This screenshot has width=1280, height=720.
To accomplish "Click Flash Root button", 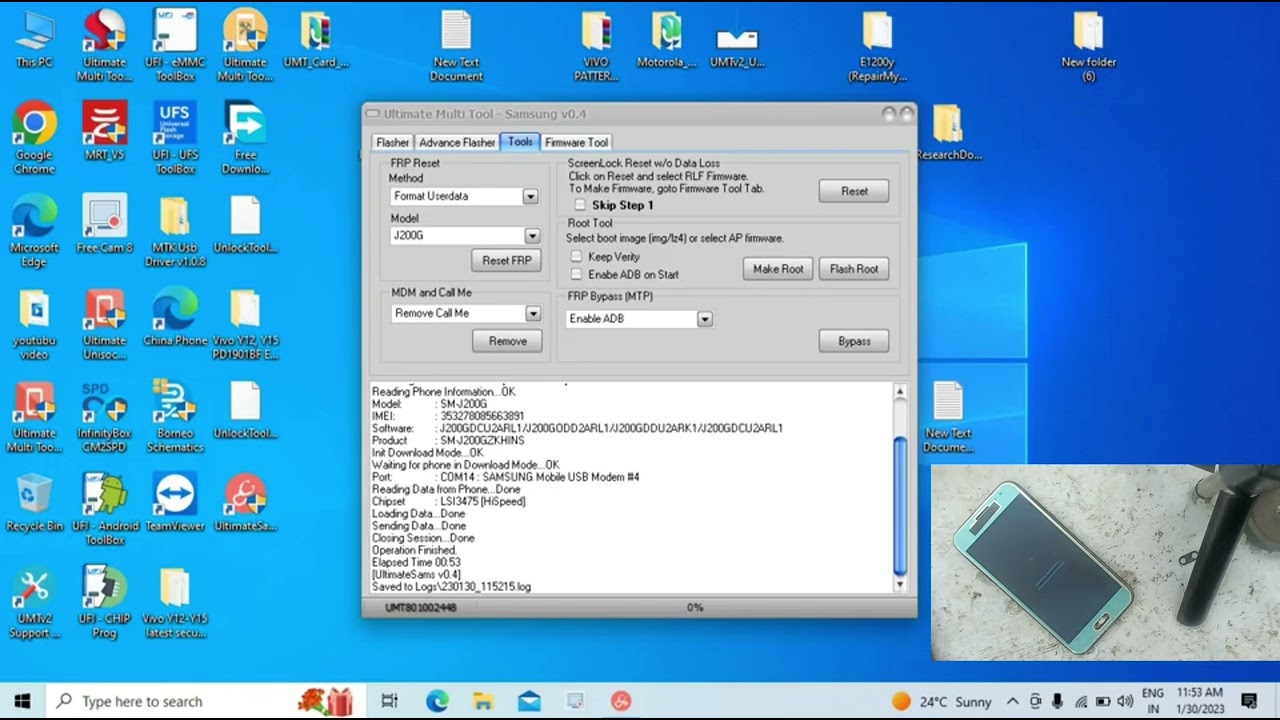I will click(x=854, y=268).
